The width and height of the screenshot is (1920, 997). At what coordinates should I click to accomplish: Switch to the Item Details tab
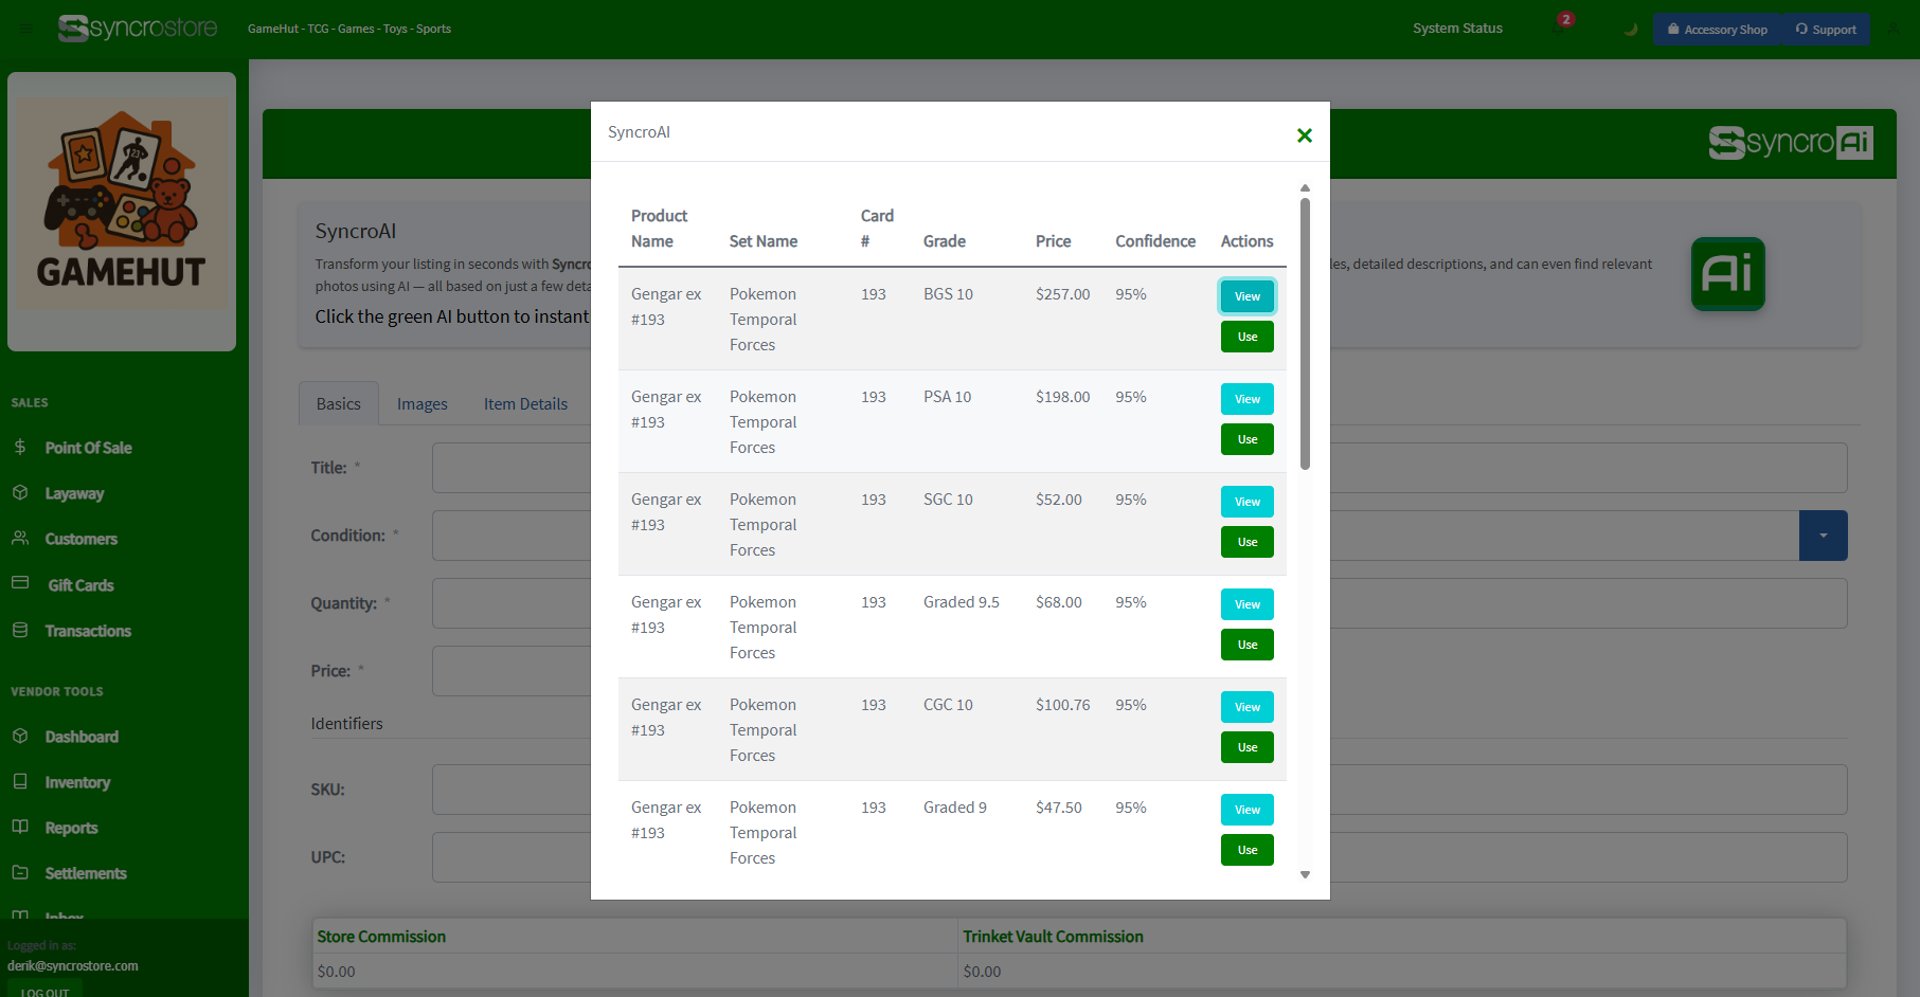(525, 403)
